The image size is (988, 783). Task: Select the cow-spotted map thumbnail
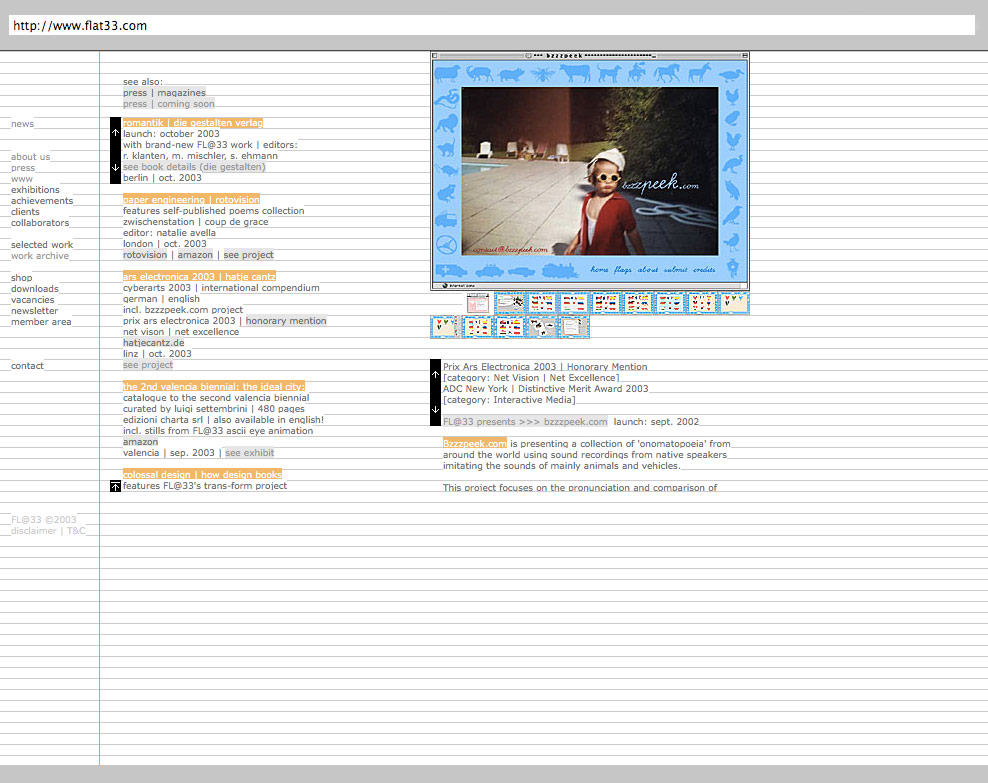(x=541, y=328)
